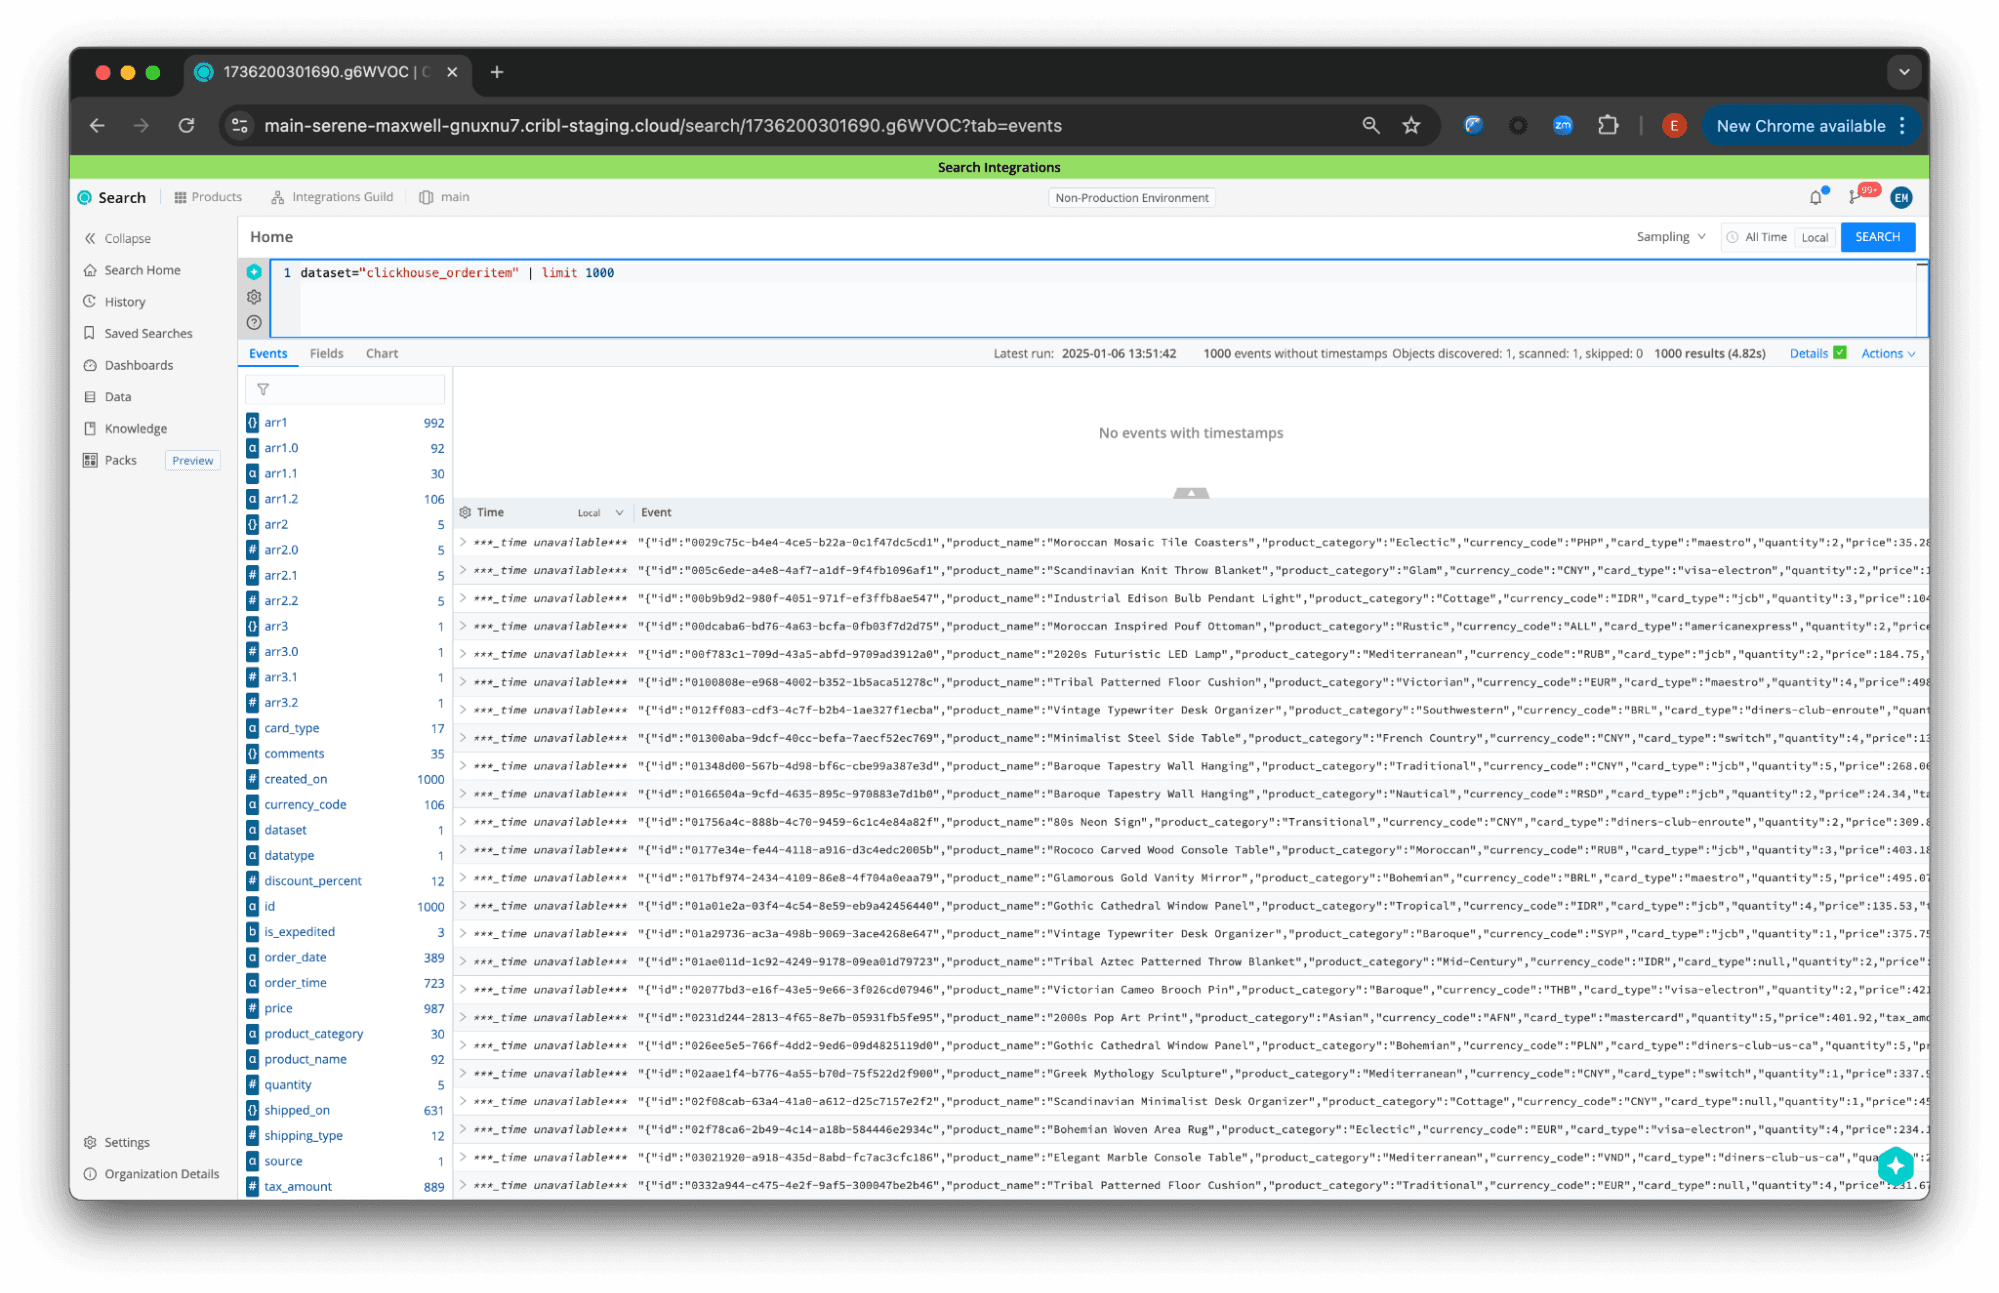Toggle the Local time button

click(x=1814, y=237)
